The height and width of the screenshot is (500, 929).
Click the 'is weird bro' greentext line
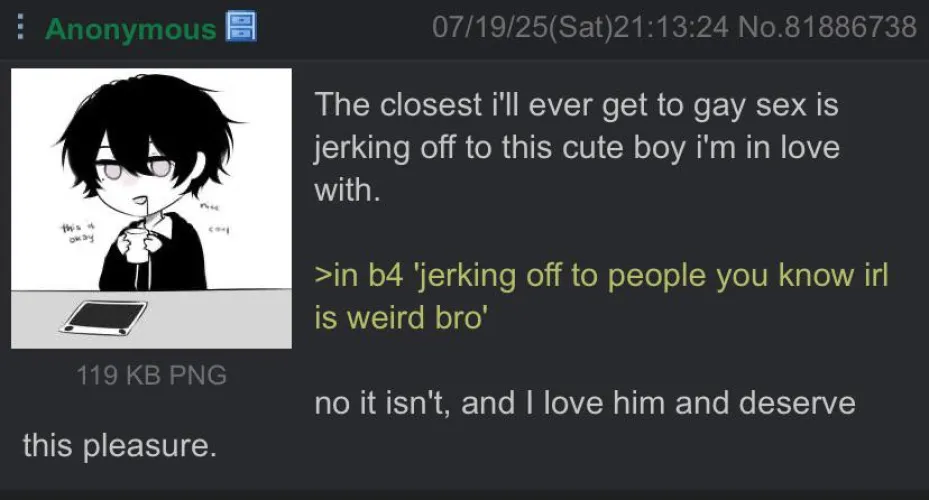(401, 318)
